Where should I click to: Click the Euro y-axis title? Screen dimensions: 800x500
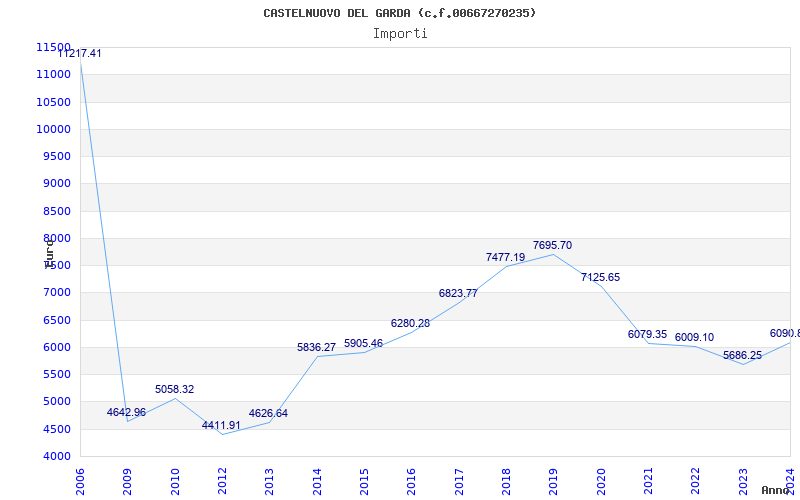[49, 254]
